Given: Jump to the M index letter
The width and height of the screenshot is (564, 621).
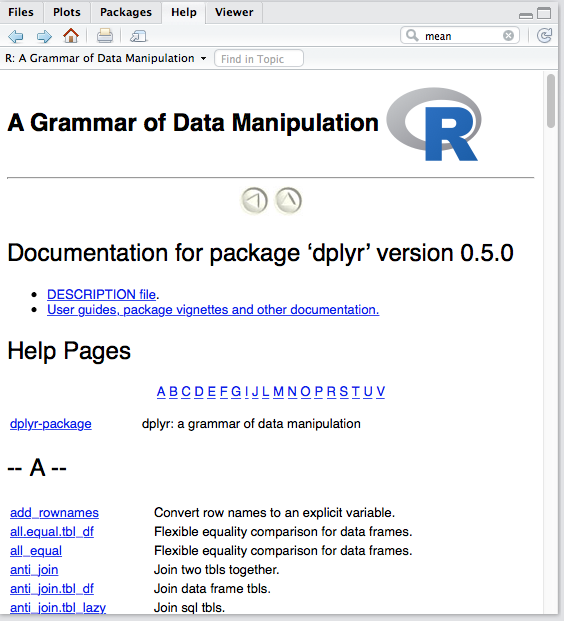Looking at the screenshot, I should (x=278, y=391).
